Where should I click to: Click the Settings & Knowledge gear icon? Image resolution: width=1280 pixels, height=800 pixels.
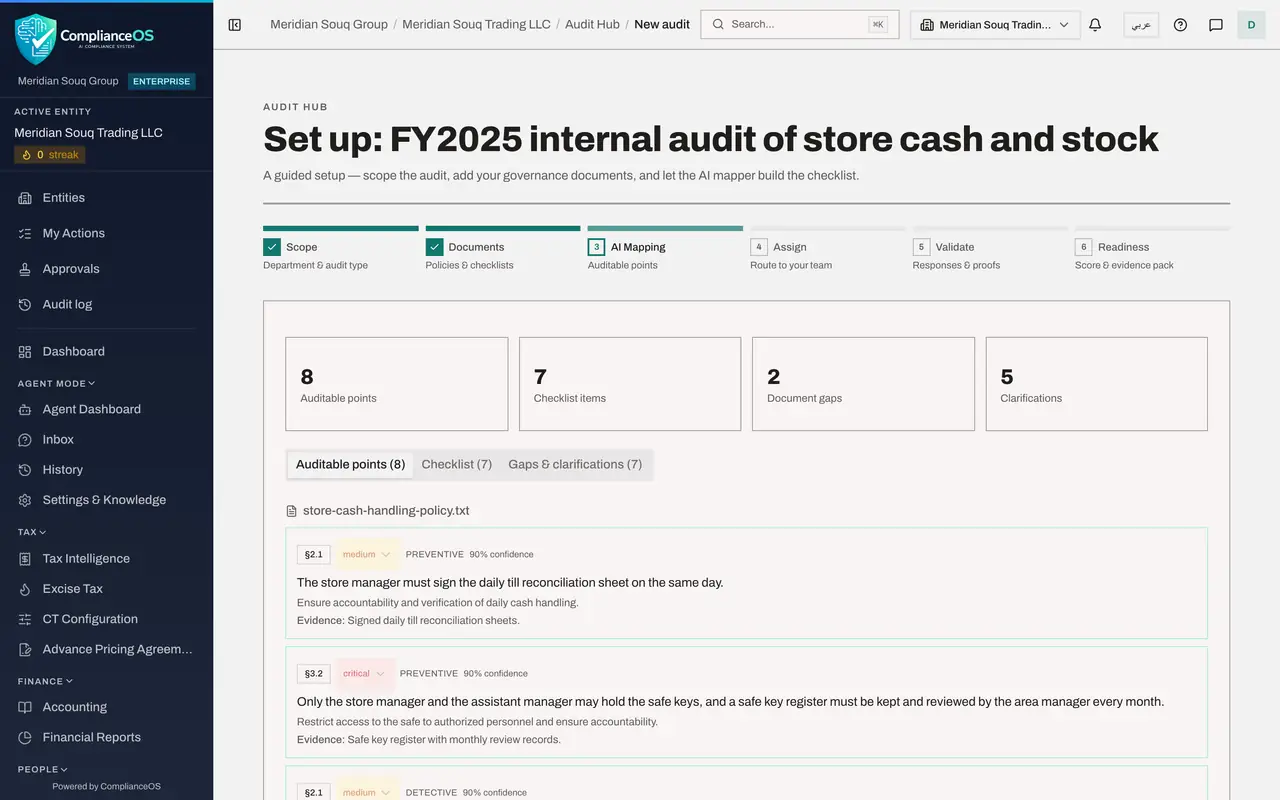(x=25, y=500)
